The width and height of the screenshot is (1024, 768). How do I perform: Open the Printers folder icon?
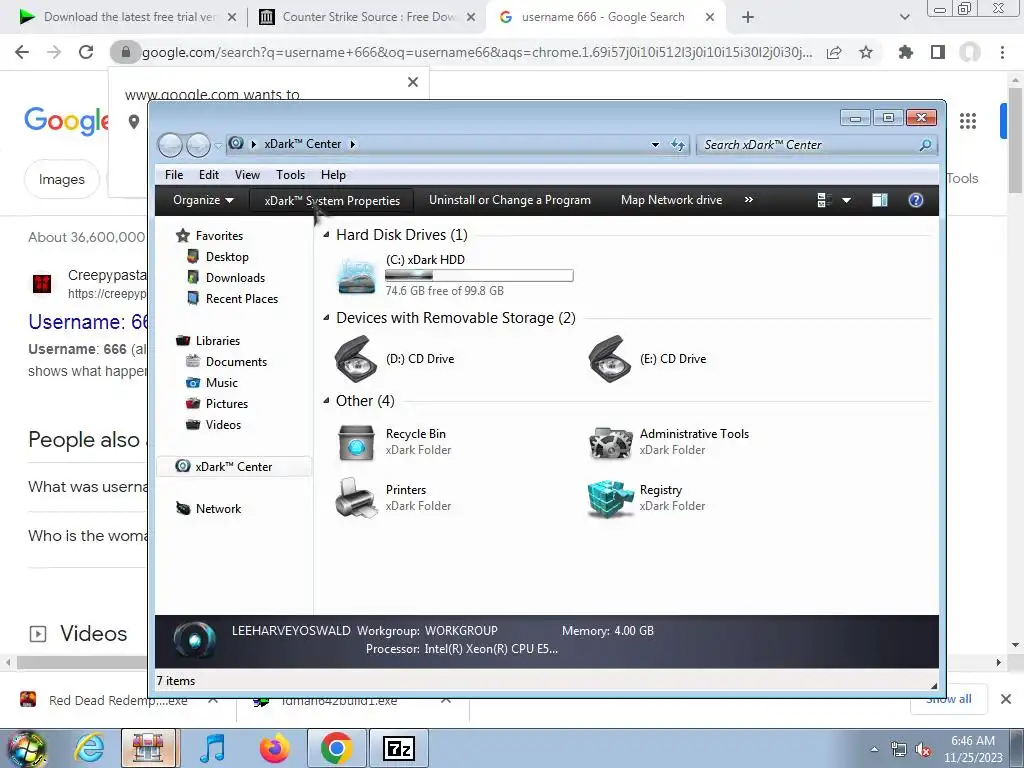coord(356,498)
